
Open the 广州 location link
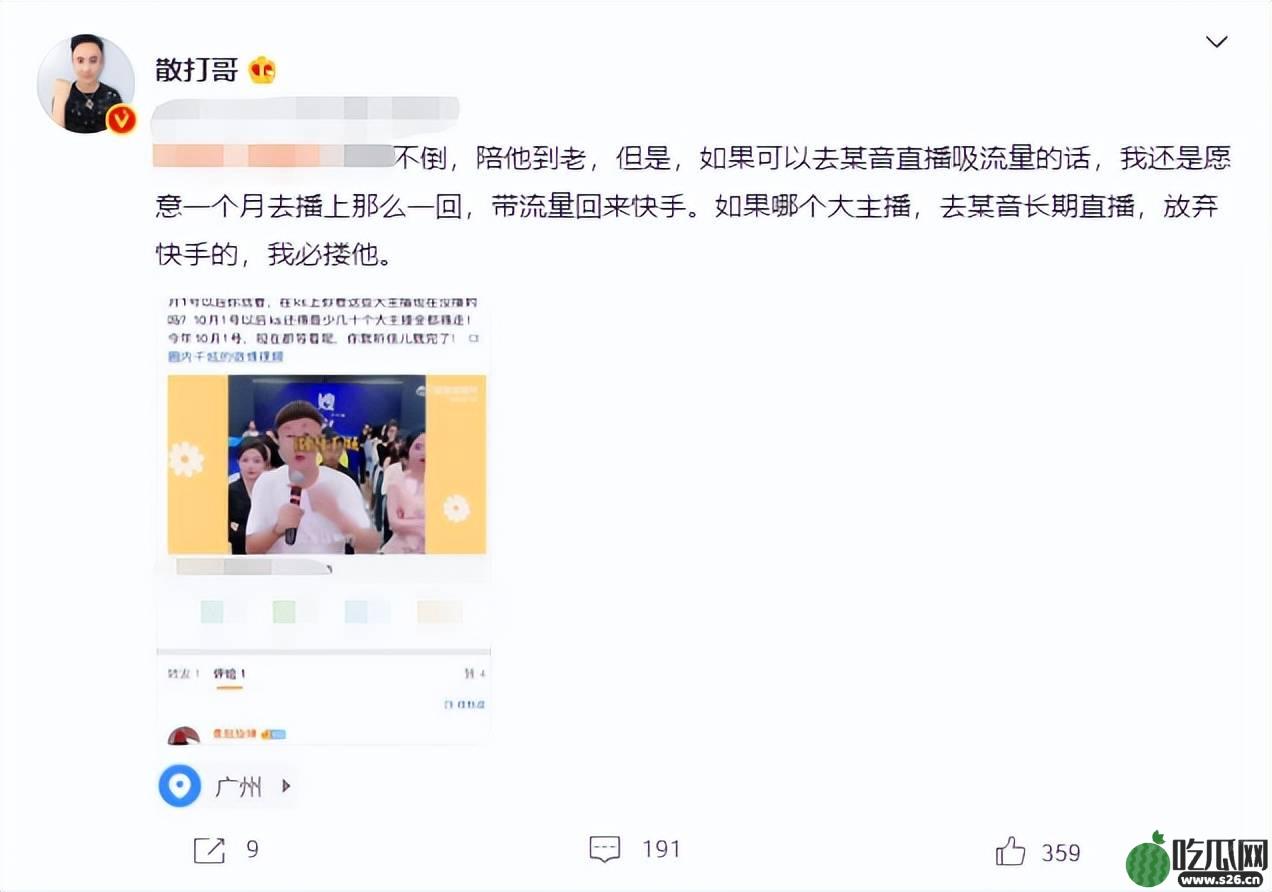click(x=238, y=787)
